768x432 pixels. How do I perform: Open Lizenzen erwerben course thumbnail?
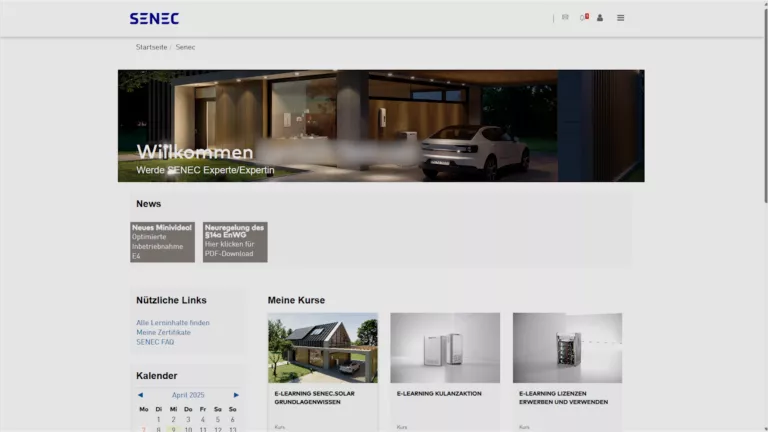567,348
